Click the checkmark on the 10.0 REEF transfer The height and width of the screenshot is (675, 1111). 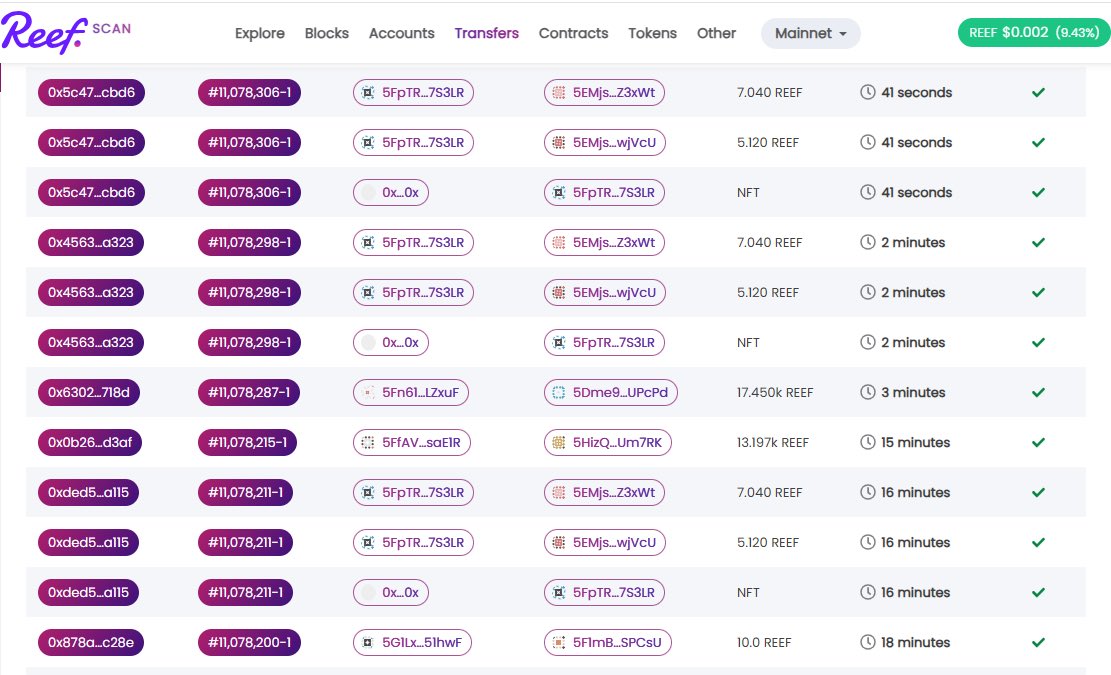tap(1038, 642)
